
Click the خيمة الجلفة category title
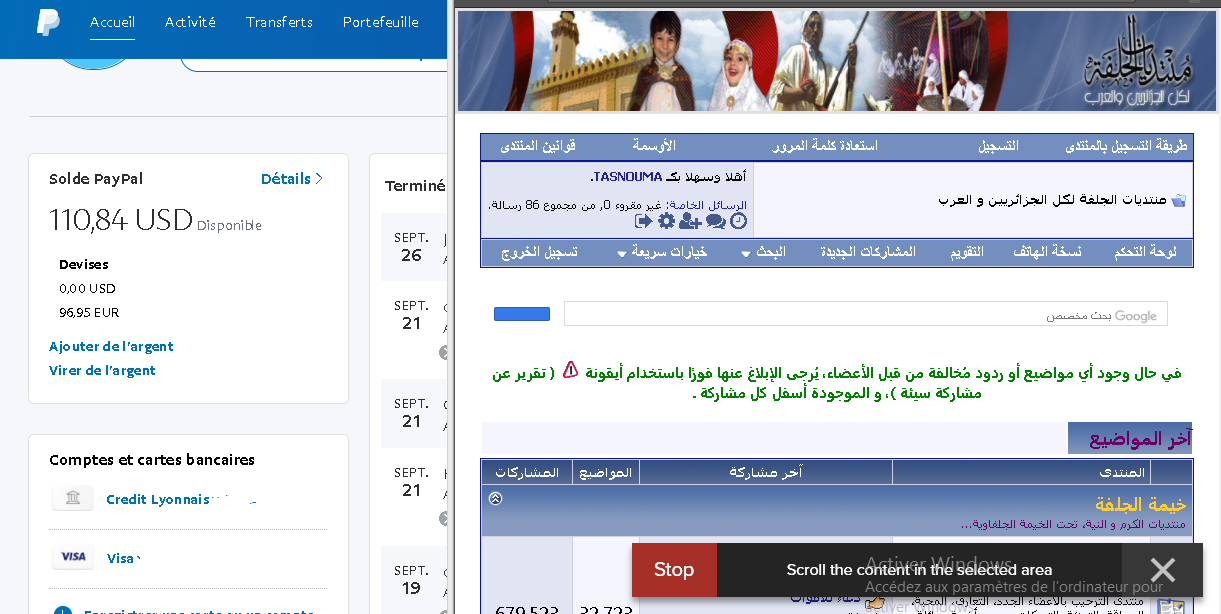tap(1141, 505)
